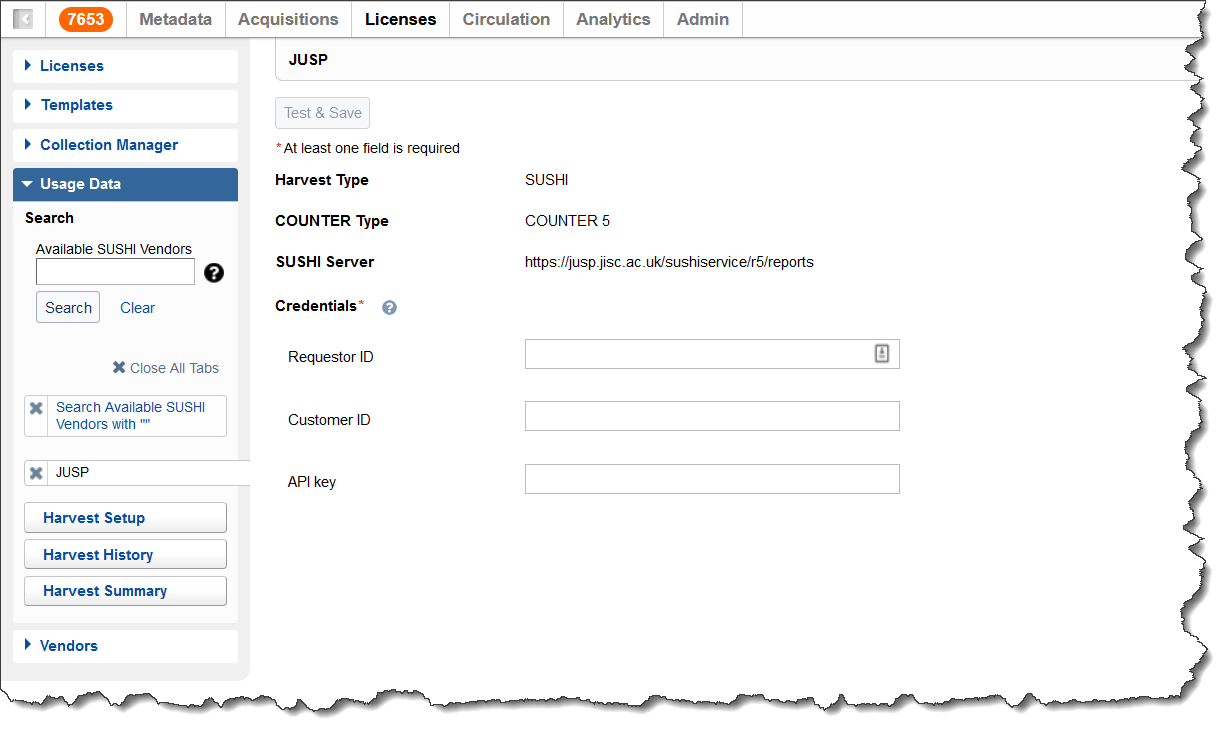Click the Harvest Type label
Viewport: 1228px width, 734px height.
coord(322,180)
